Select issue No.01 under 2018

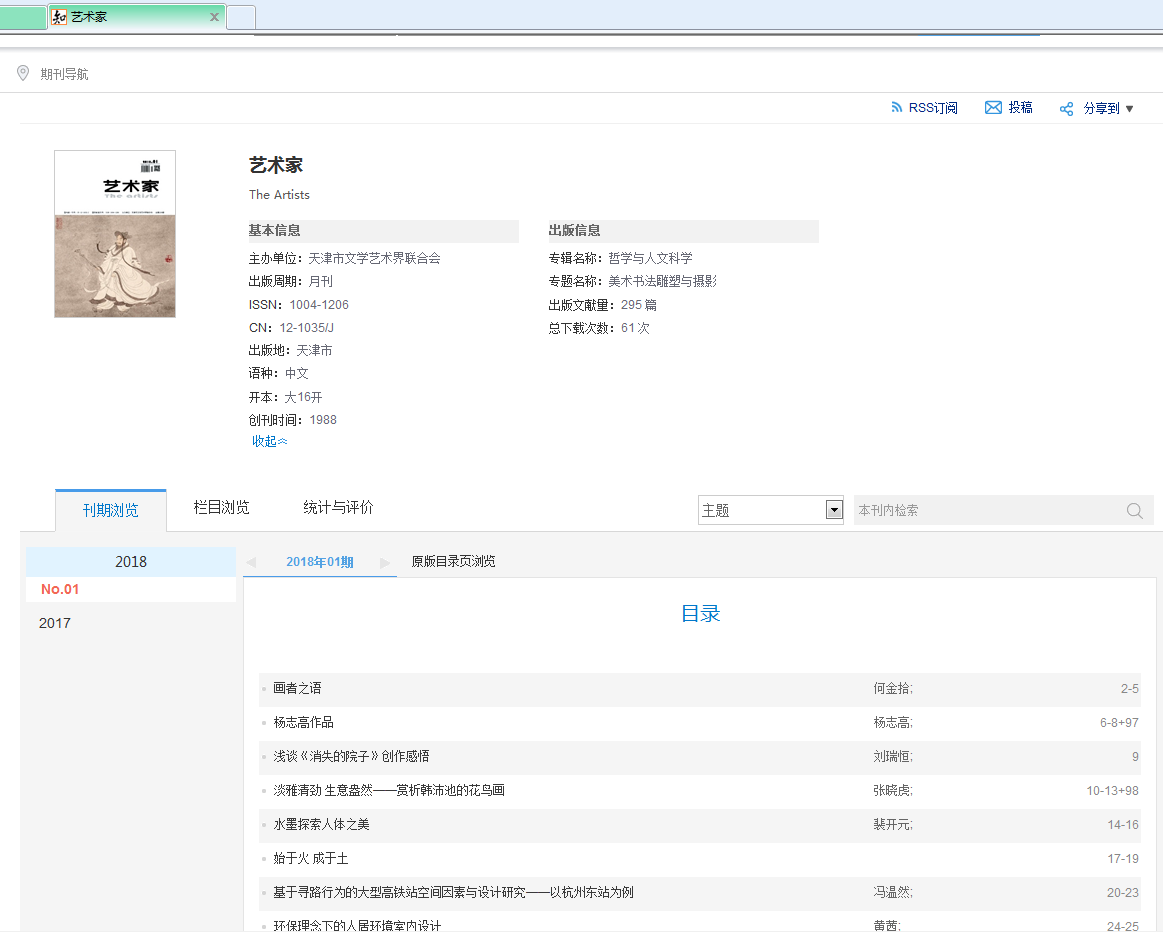60,589
